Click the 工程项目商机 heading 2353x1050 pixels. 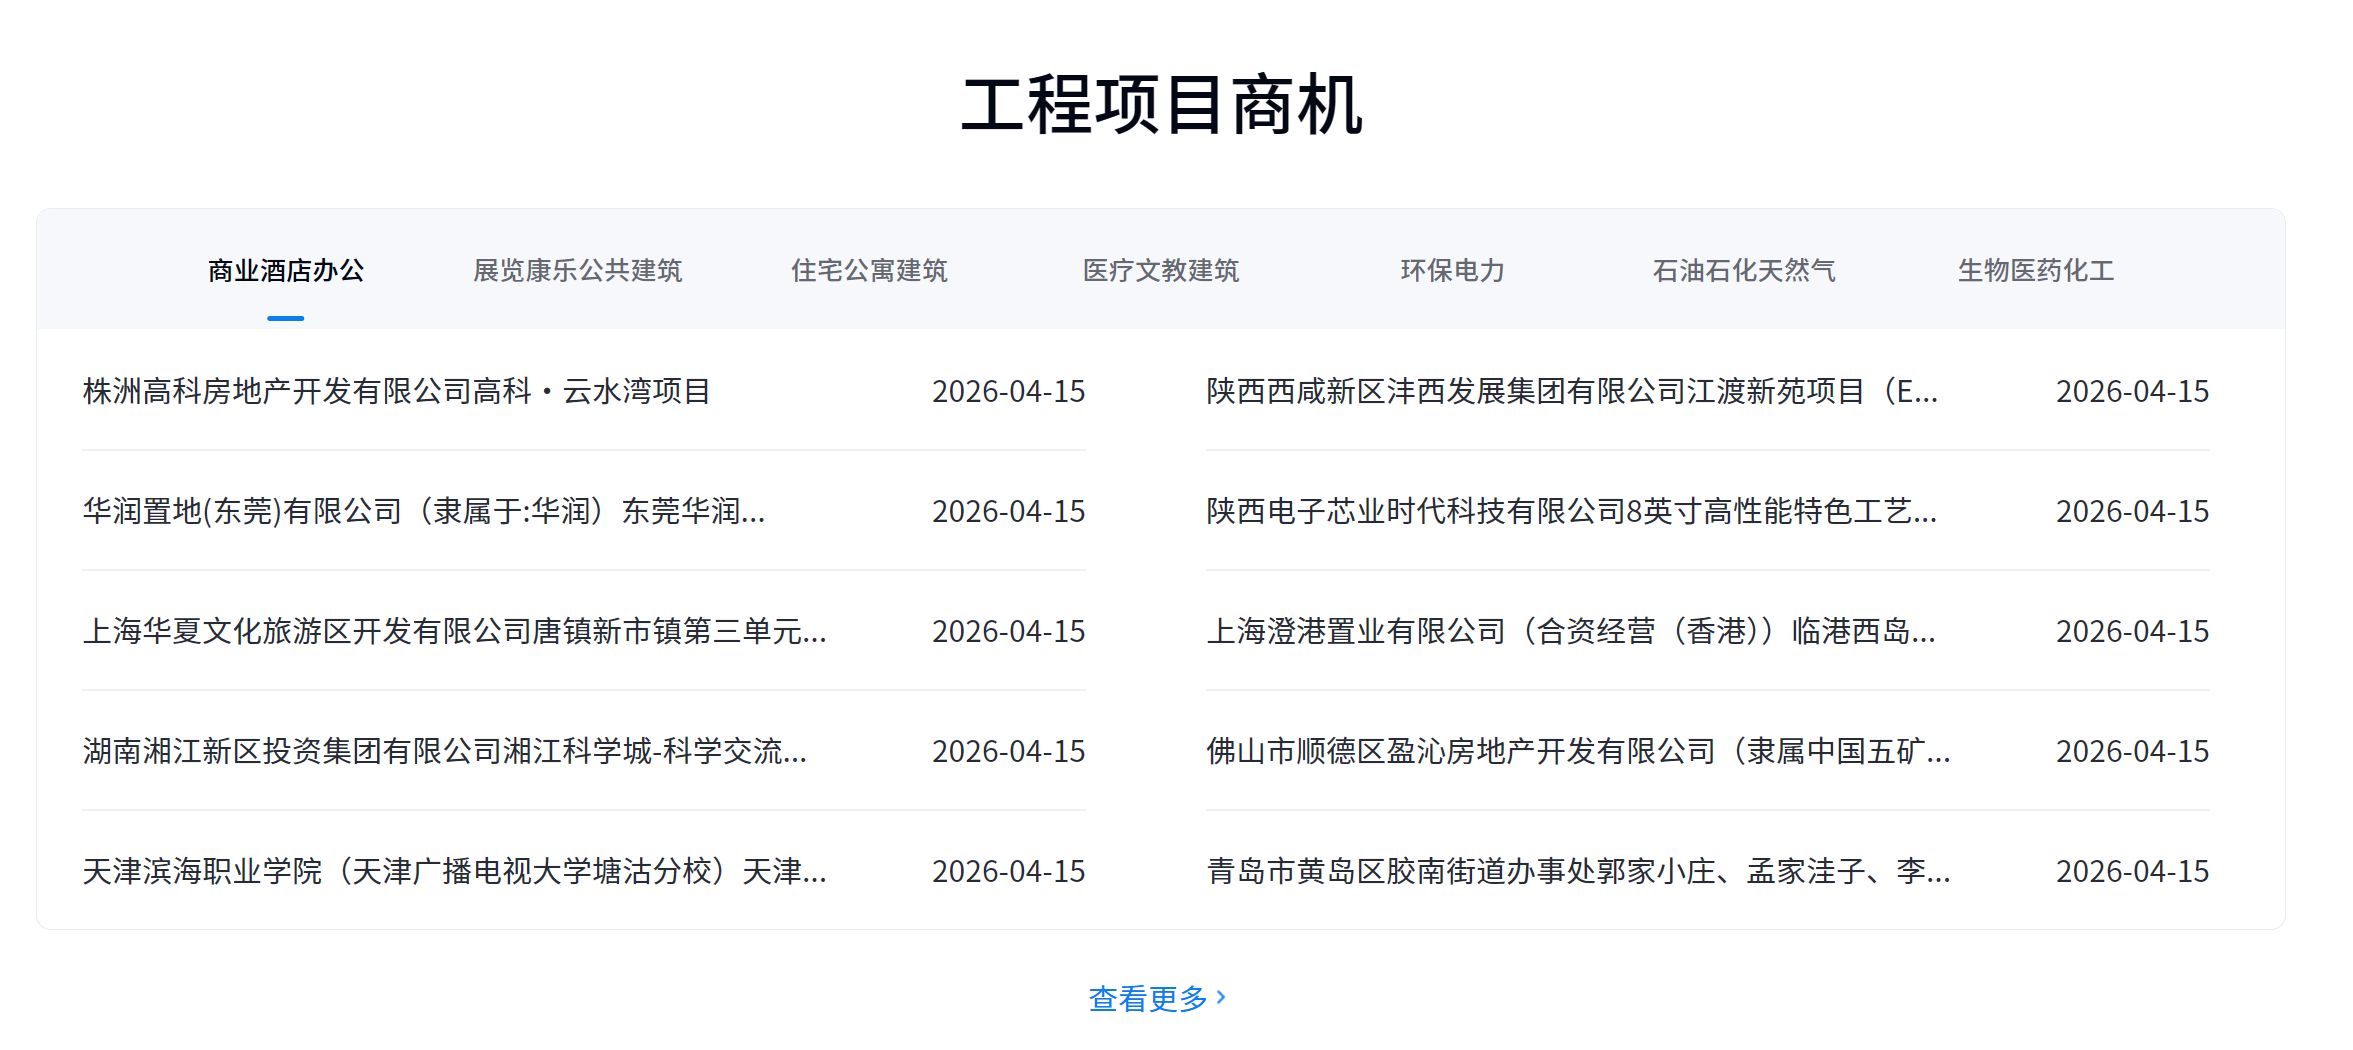coord(1162,105)
